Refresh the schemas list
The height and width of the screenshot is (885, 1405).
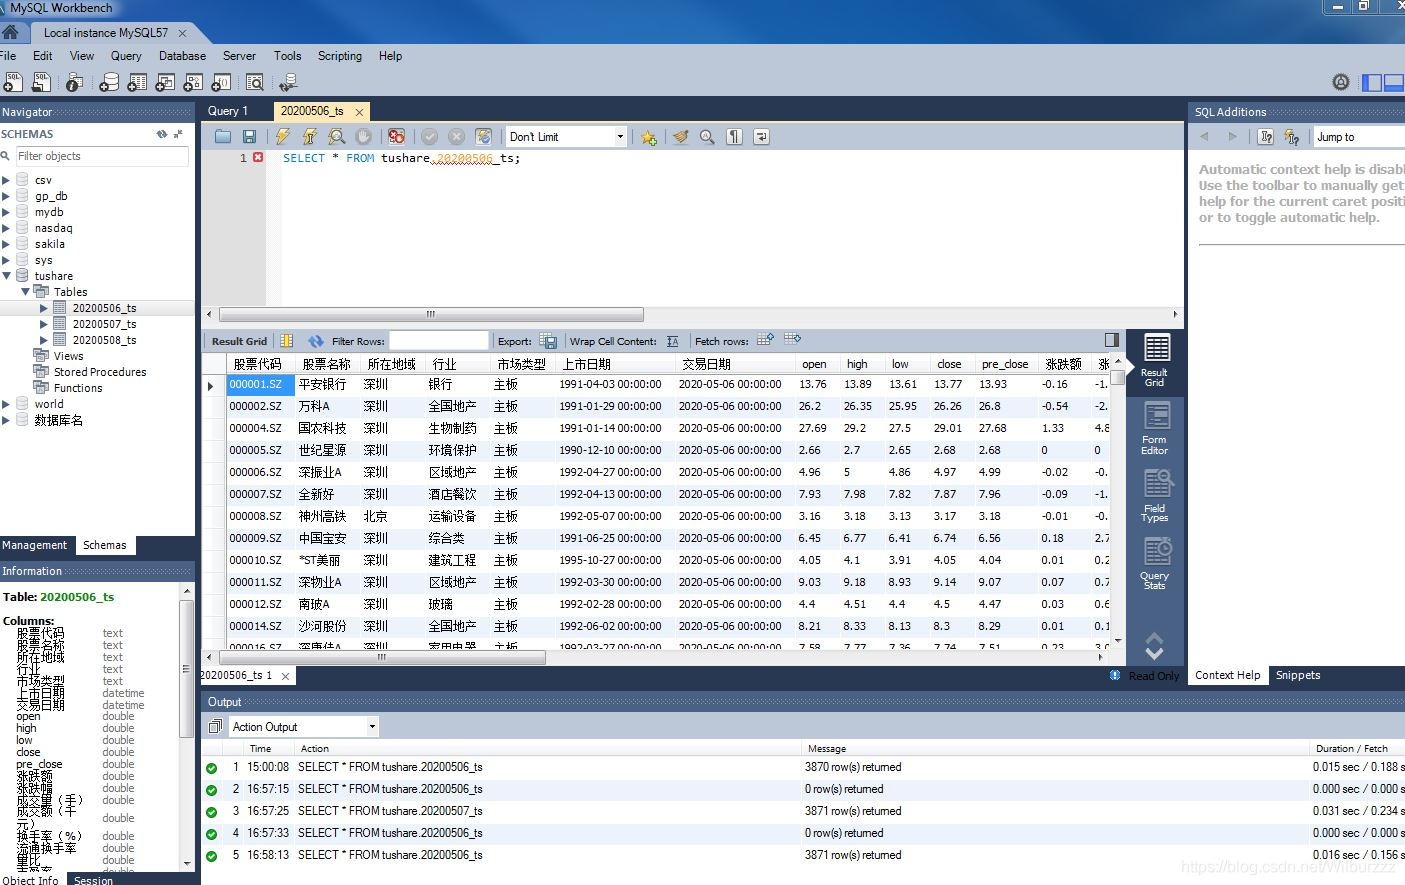click(161, 133)
